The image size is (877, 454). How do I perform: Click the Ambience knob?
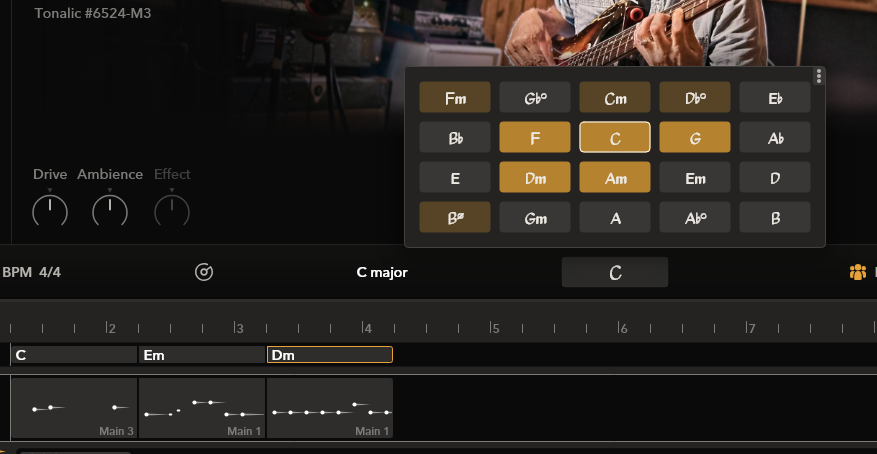110,210
